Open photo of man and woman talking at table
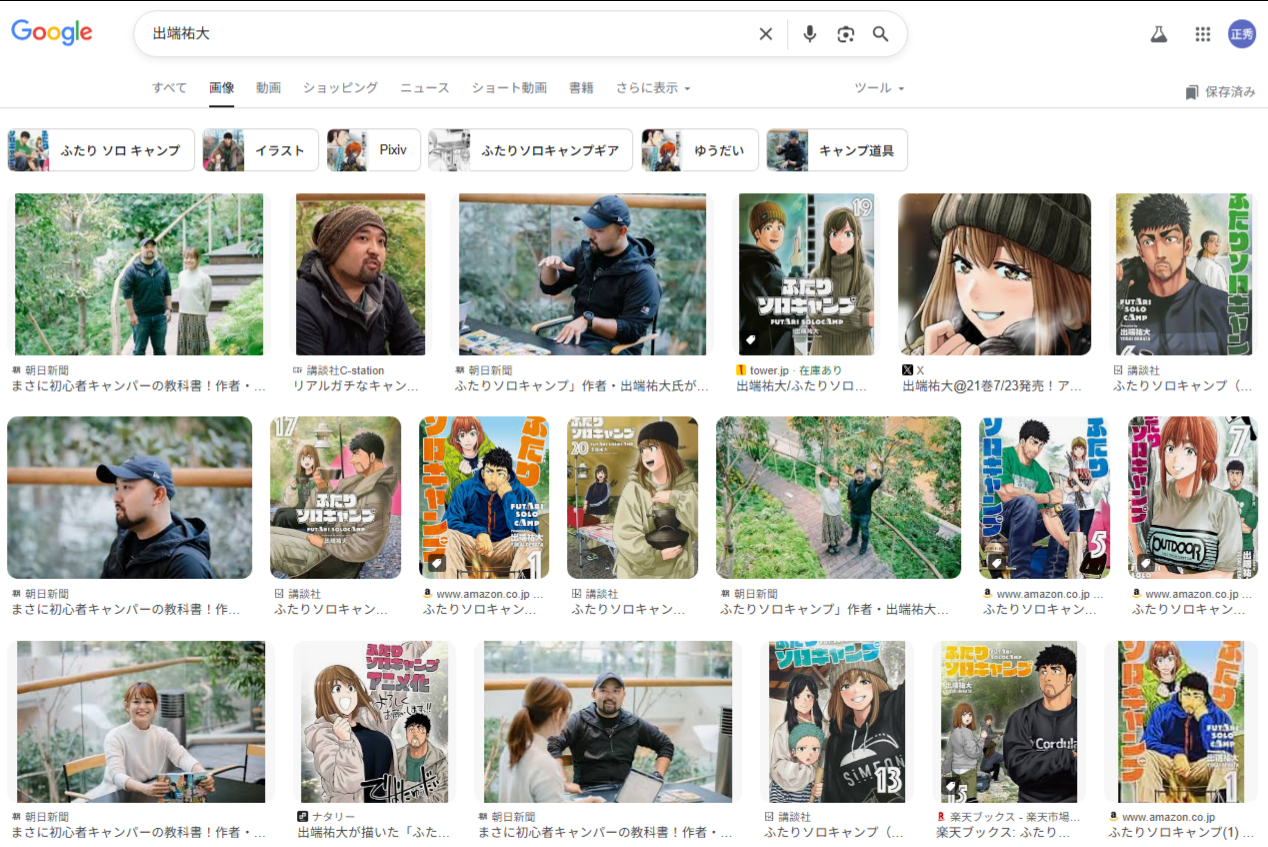The width and height of the screenshot is (1268, 847). point(608,722)
